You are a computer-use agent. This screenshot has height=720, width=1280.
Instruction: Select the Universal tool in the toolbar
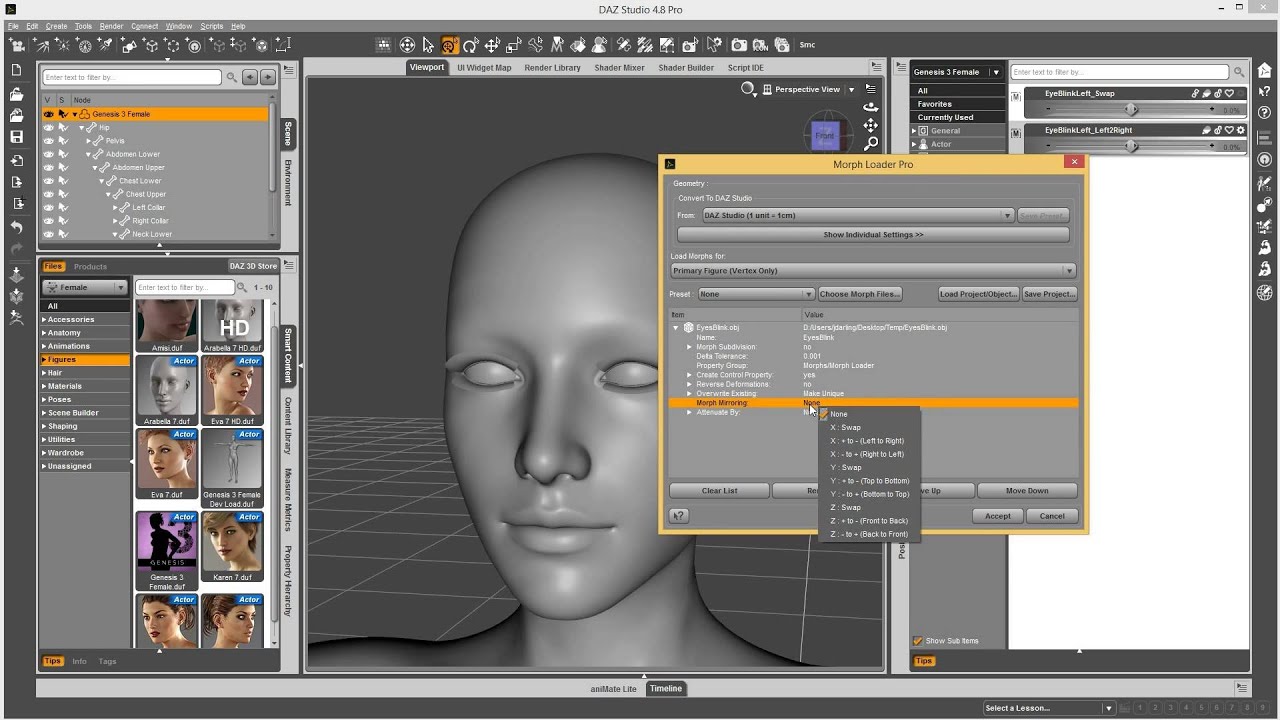coord(449,45)
